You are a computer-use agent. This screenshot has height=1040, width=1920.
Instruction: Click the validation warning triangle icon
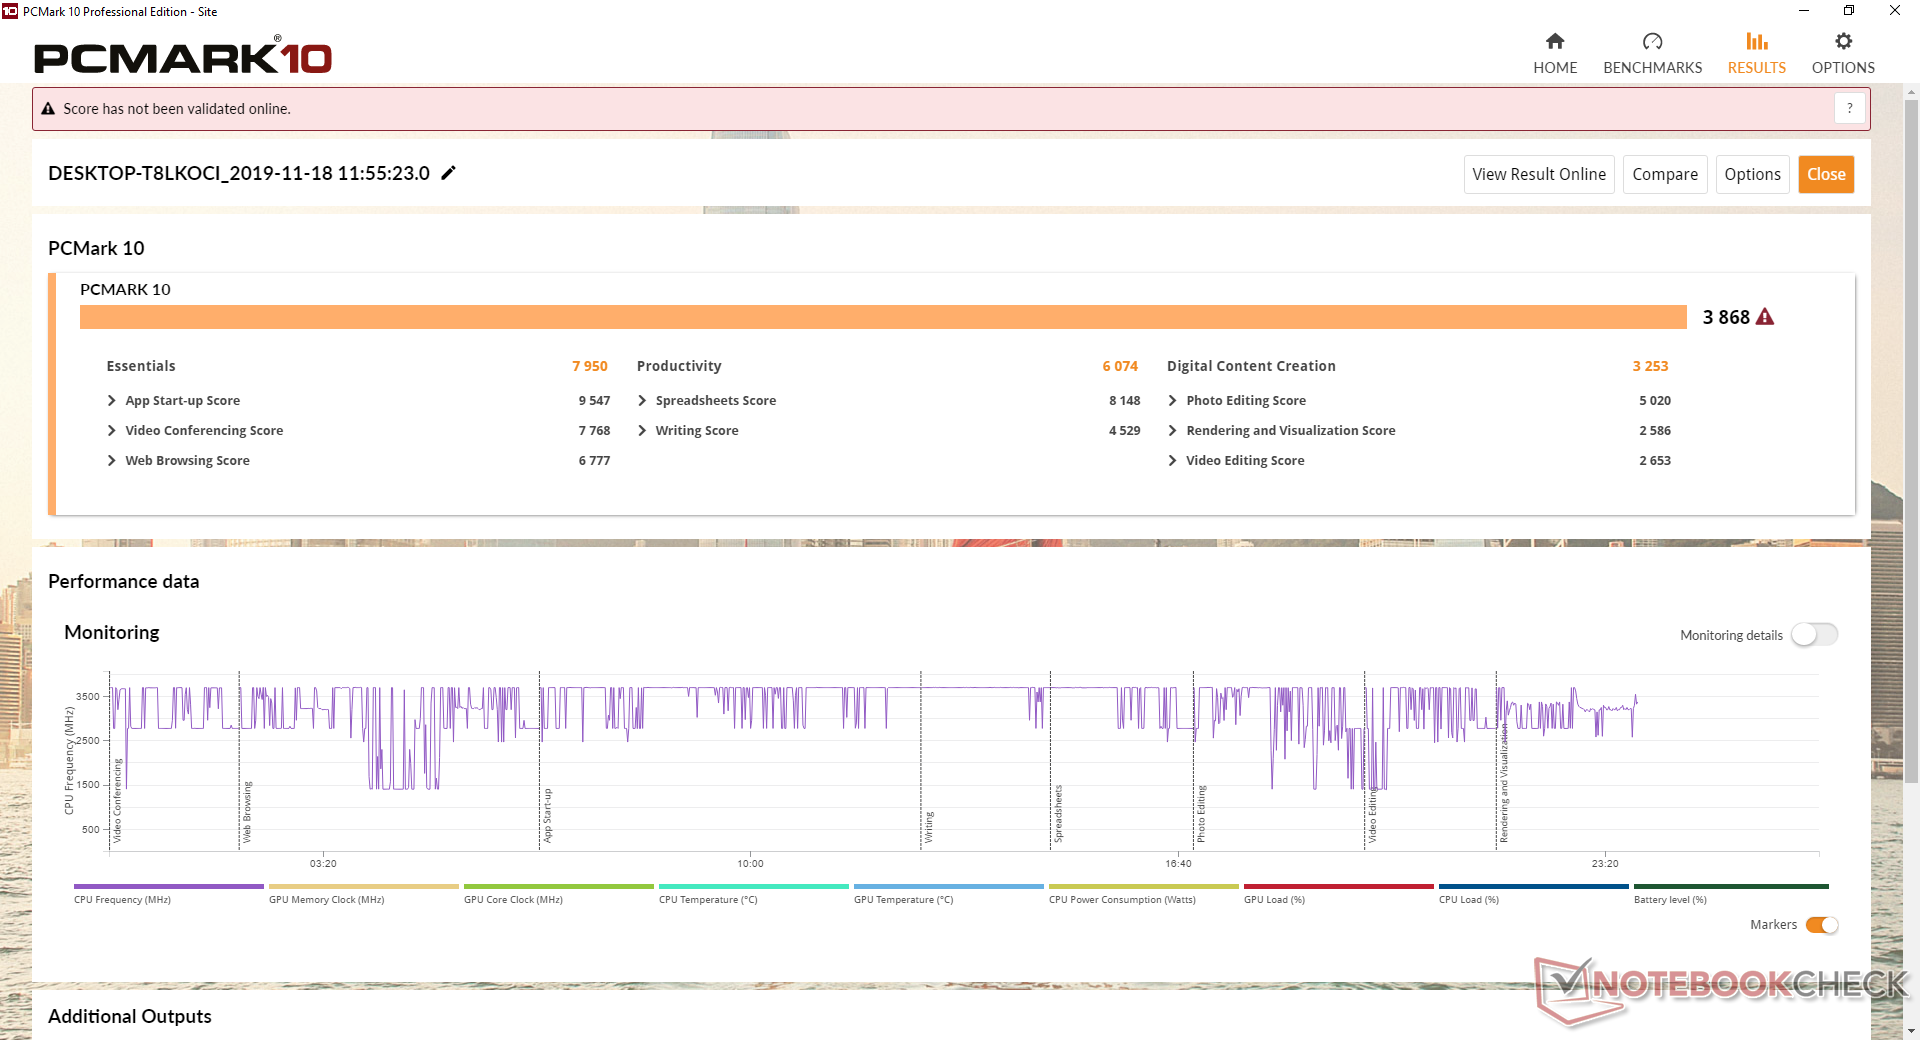48,109
